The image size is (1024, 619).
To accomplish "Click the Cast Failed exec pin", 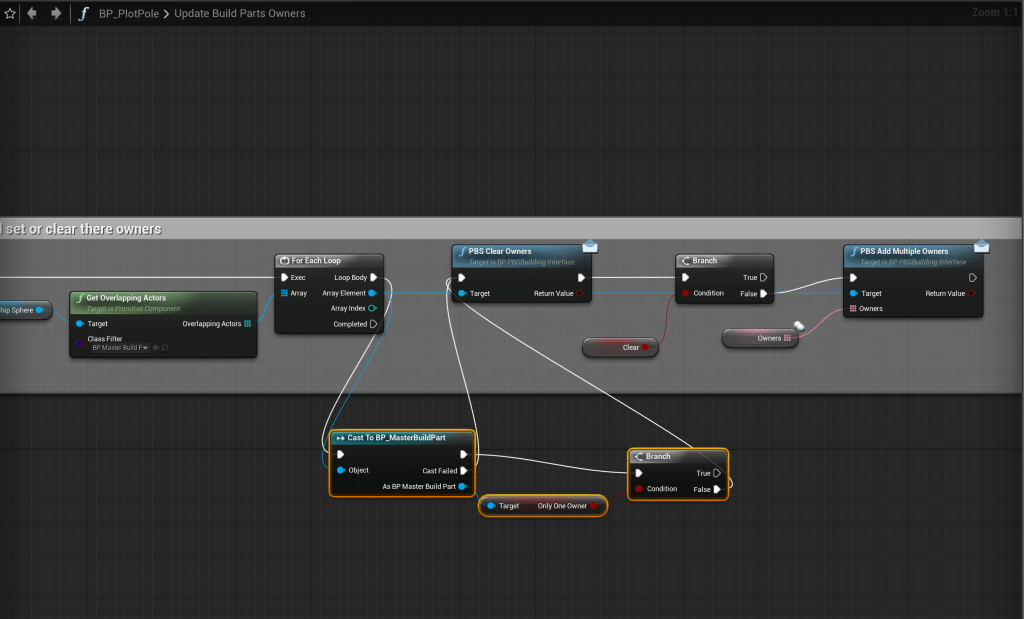I will (463, 470).
